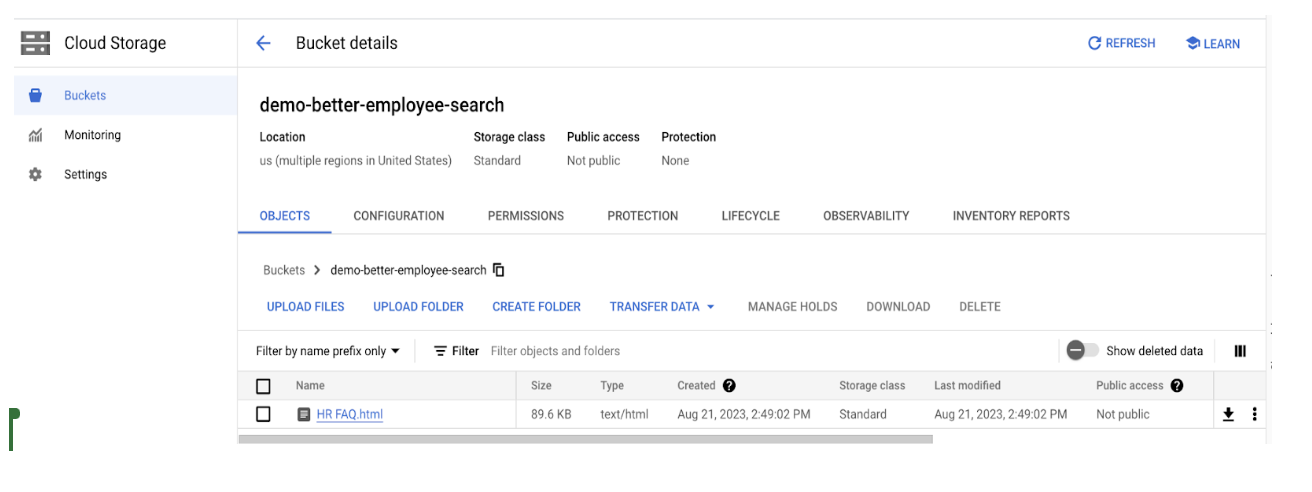The height and width of the screenshot is (492, 1312).
Task: Open the LEARN panel
Action: pos(1213,43)
